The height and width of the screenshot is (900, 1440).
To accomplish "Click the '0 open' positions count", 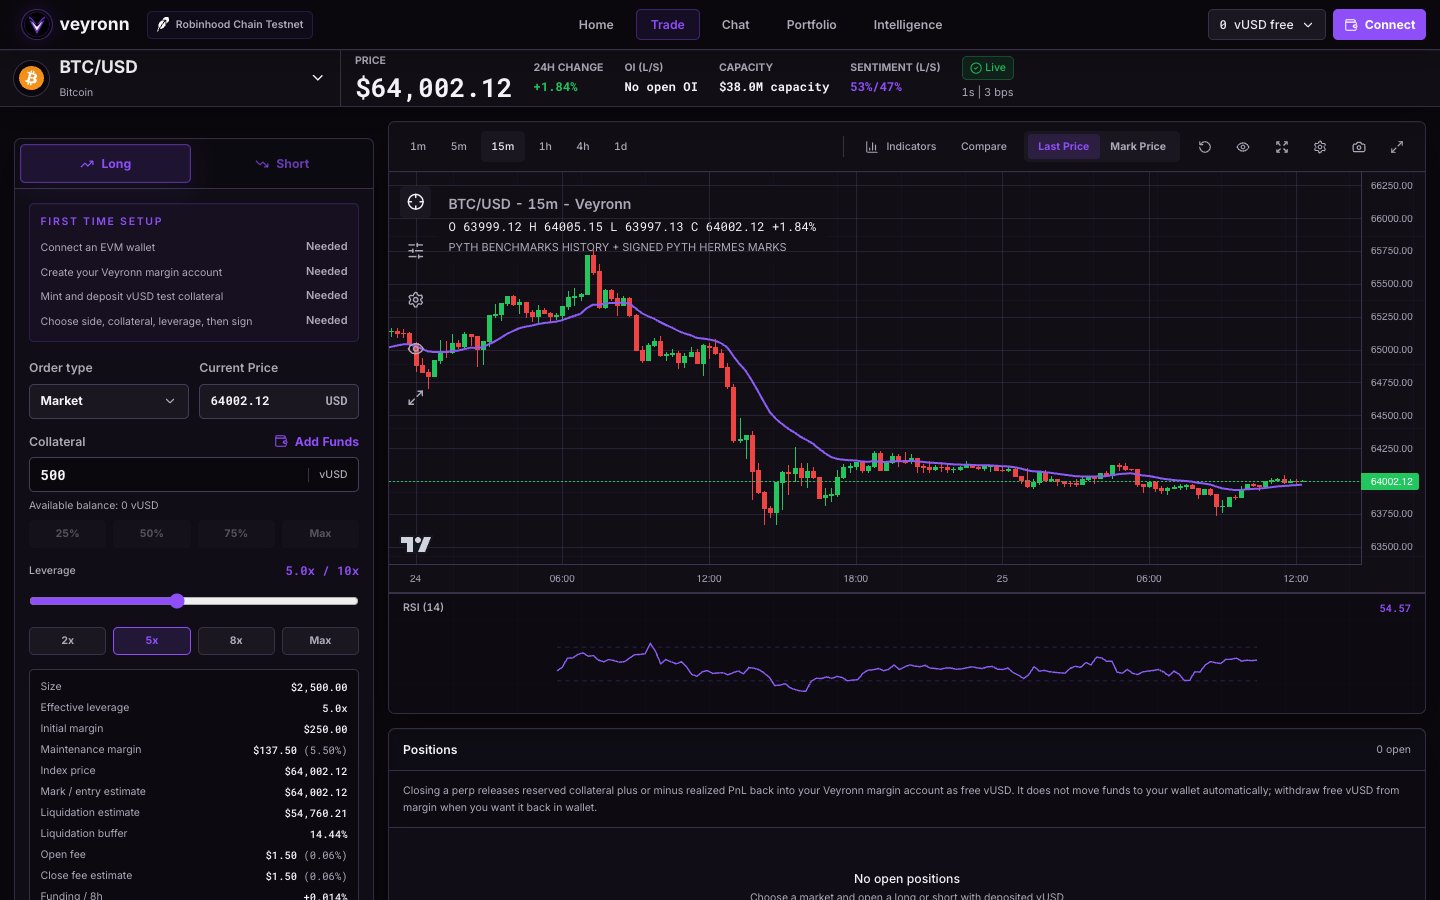I will [x=1393, y=750].
